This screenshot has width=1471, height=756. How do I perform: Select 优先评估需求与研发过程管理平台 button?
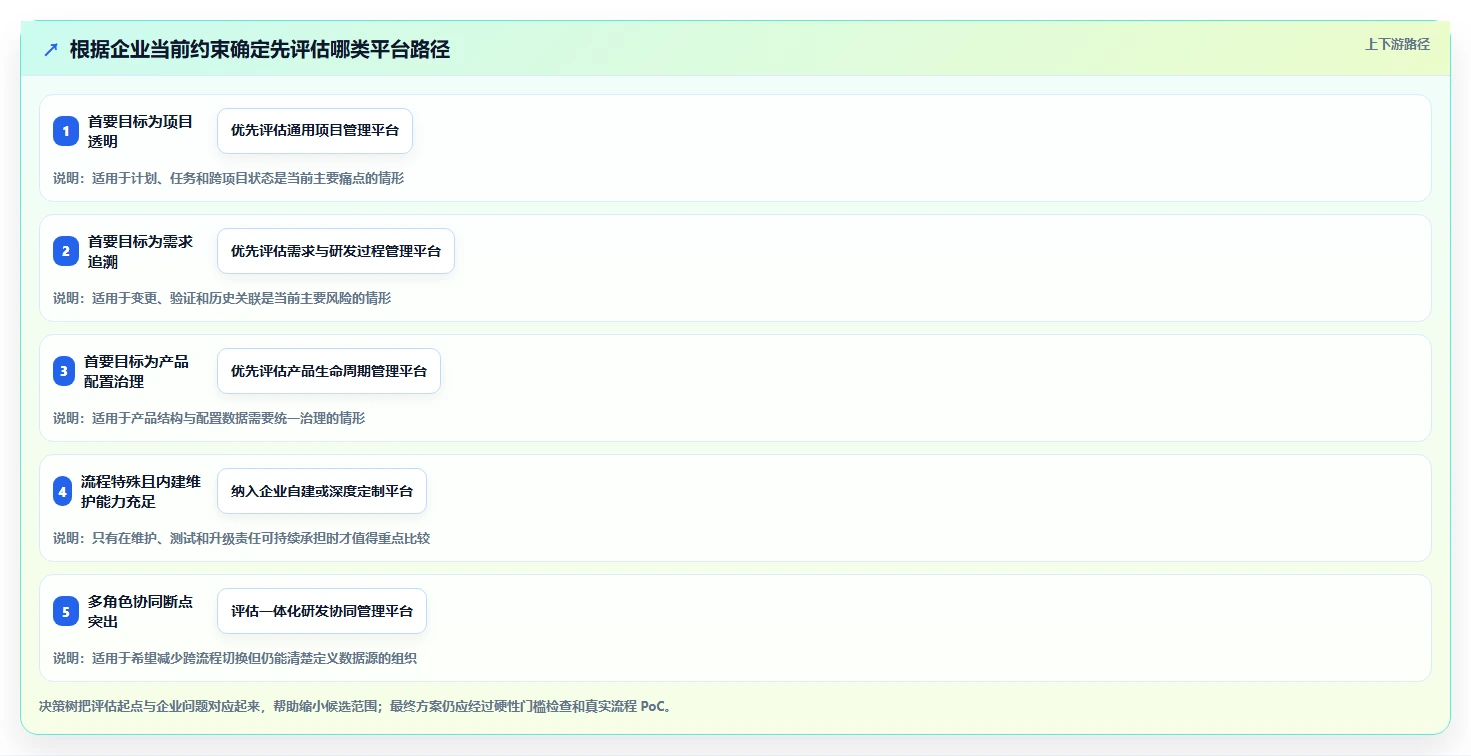coord(336,251)
